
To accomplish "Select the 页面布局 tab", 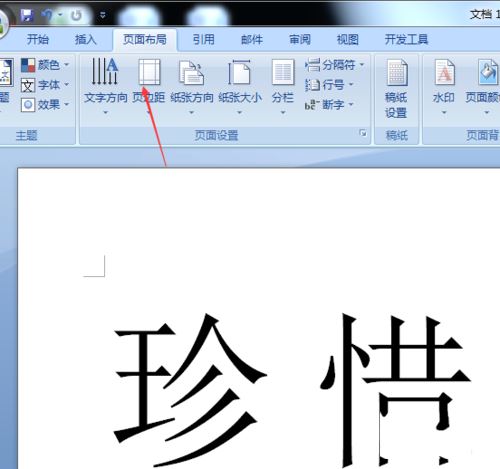I will (145, 40).
